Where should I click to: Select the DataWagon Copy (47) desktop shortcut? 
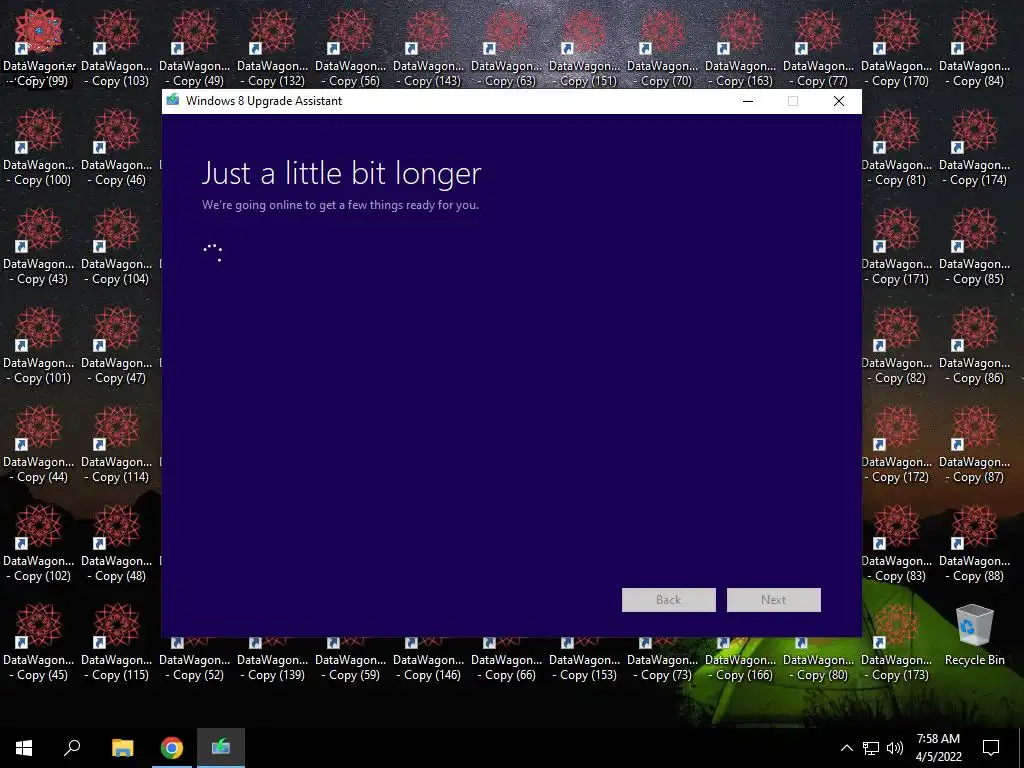click(x=116, y=346)
